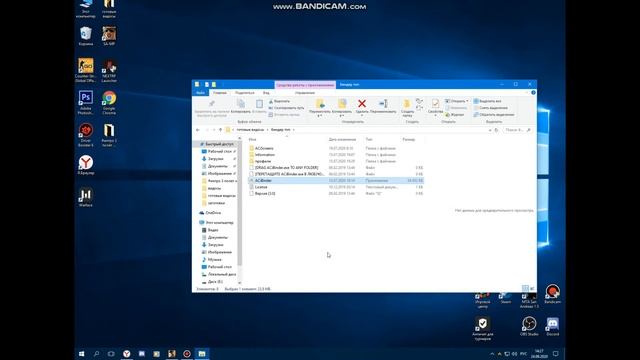Click the Pin to Quick access ribbon icon
The width and height of the screenshot is (640, 360).
click(212, 104)
